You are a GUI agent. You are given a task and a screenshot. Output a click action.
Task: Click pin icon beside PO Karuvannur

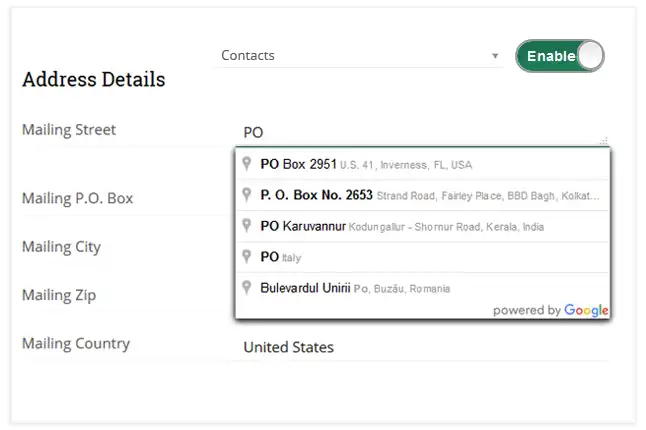coord(247,226)
